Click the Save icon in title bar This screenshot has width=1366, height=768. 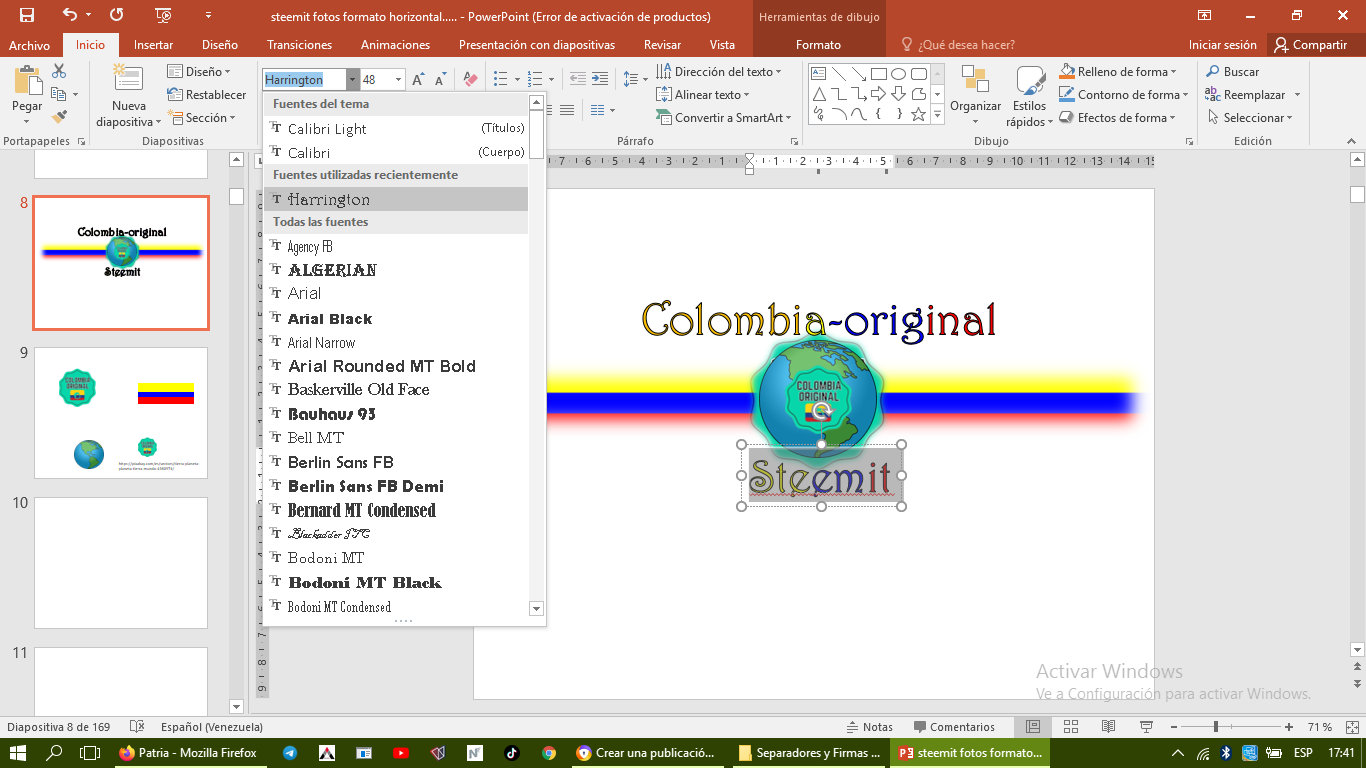(26, 15)
